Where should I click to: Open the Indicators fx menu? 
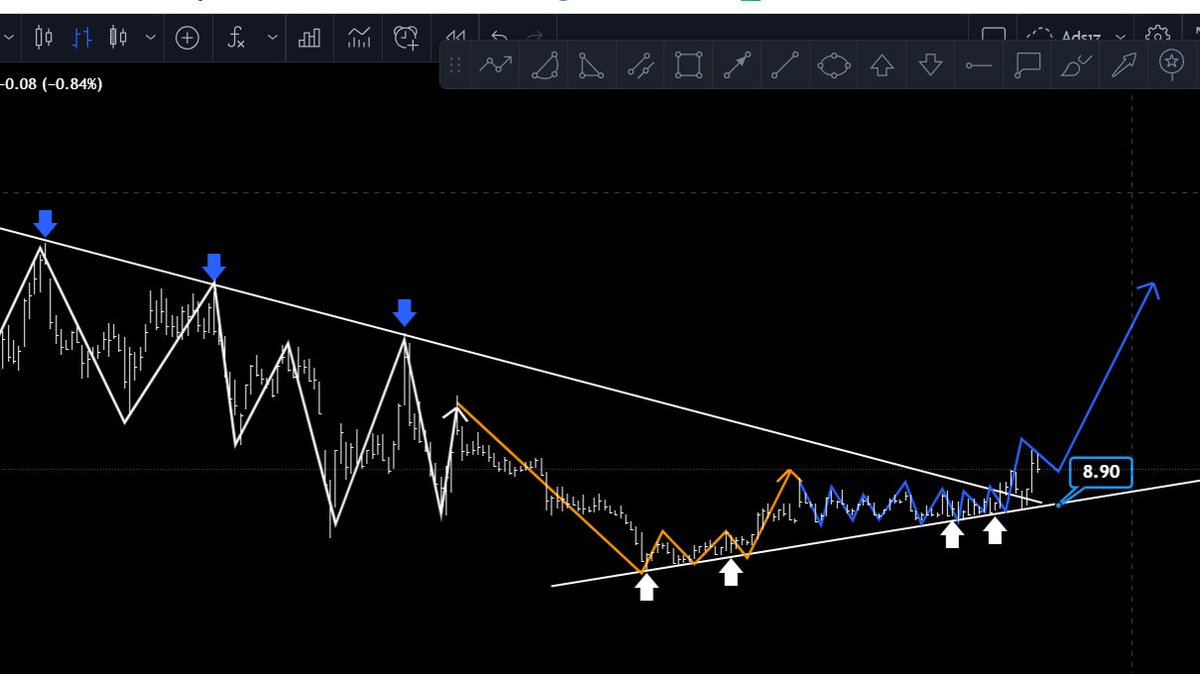pyautogui.click(x=236, y=38)
